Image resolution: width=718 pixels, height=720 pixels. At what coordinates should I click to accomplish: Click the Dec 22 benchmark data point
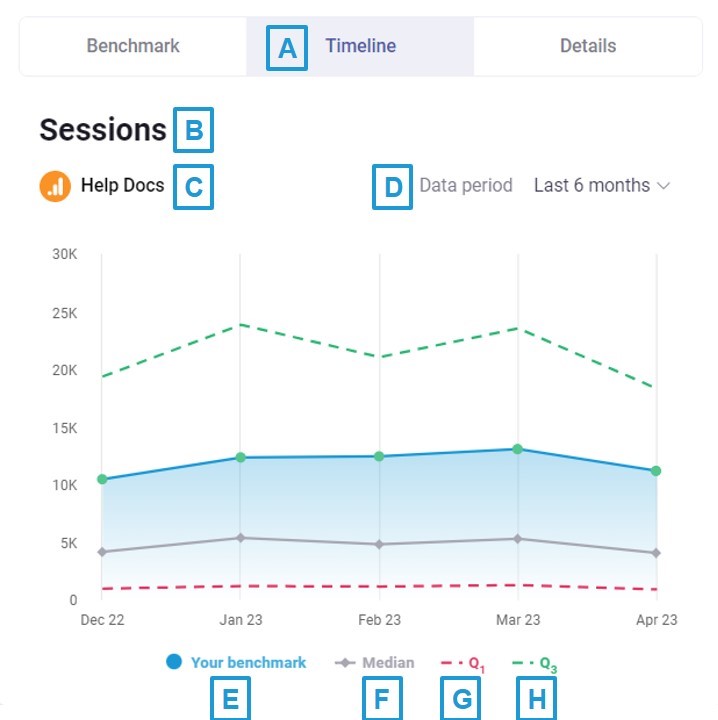(x=102, y=479)
